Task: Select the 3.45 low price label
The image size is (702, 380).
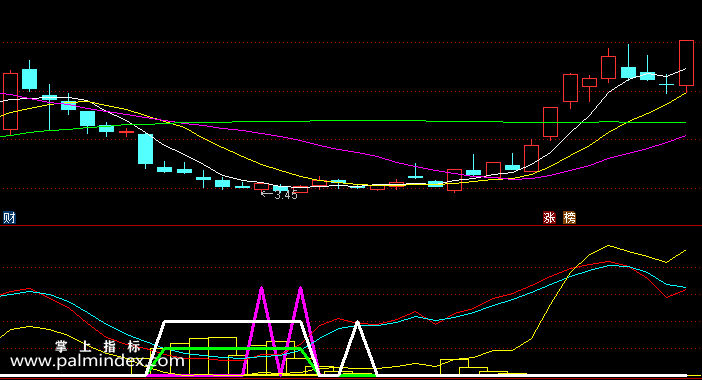Action: click(286, 195)
